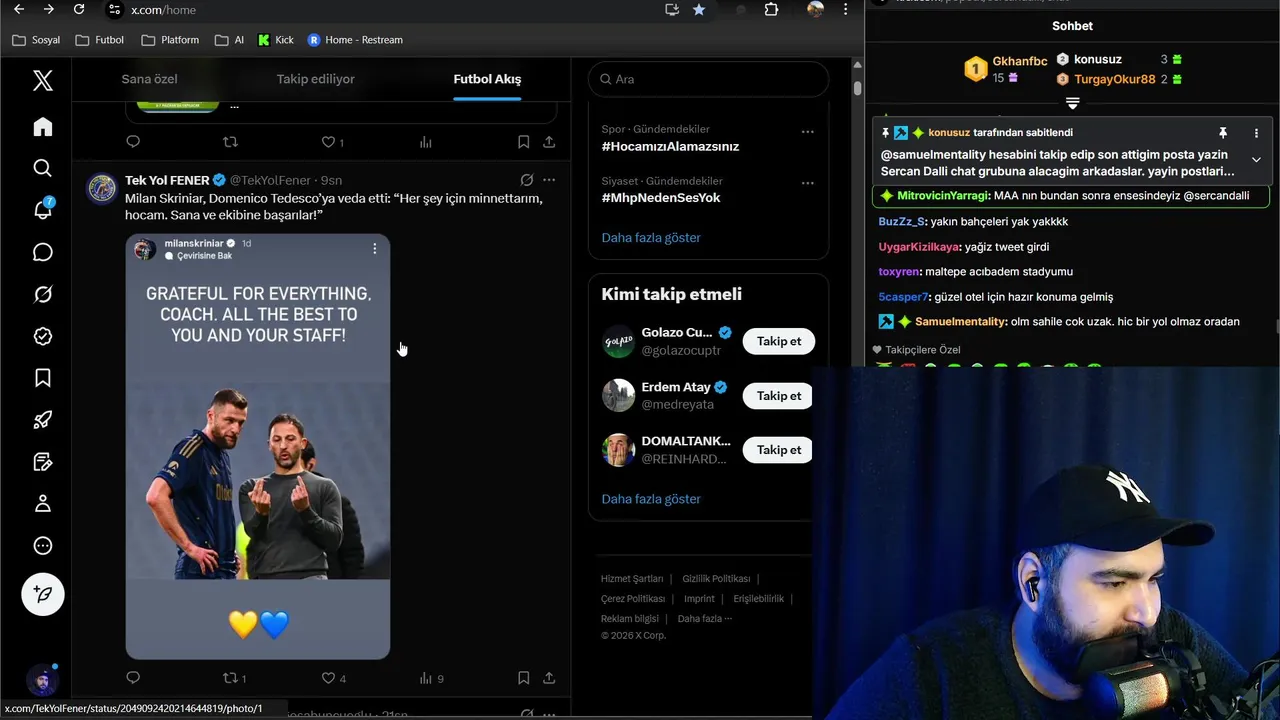
Task: Expand the chat leaderboard with lines icon
Action: pyautogui.click(x=1072, y=103)
